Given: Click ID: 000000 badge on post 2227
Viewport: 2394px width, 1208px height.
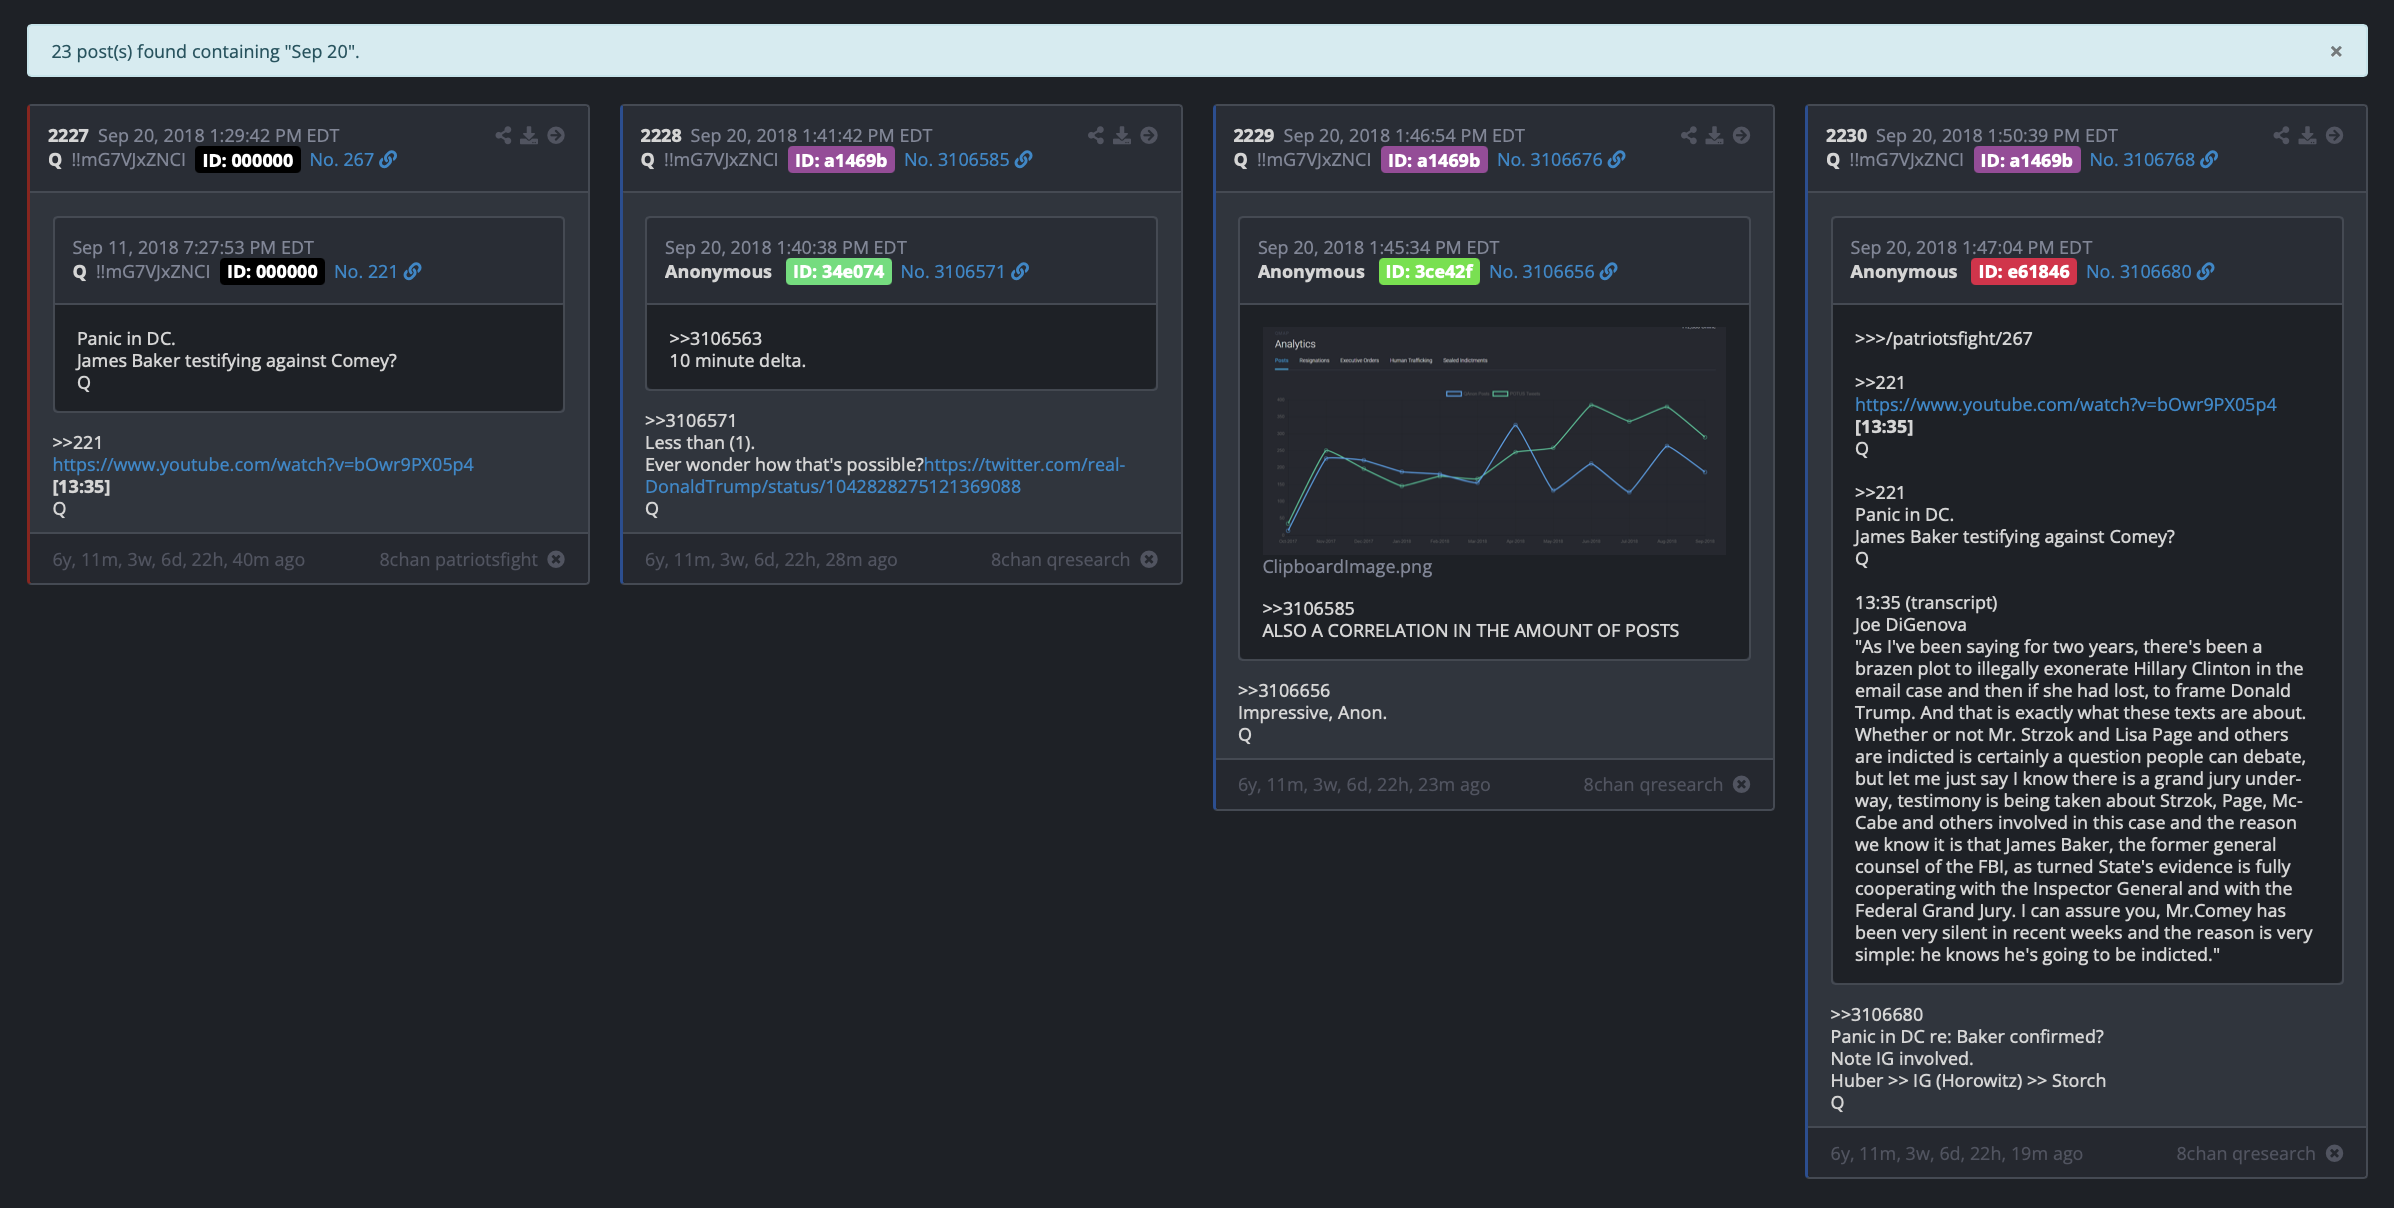Looking at the screenshot, I should (x=247, y=160).
